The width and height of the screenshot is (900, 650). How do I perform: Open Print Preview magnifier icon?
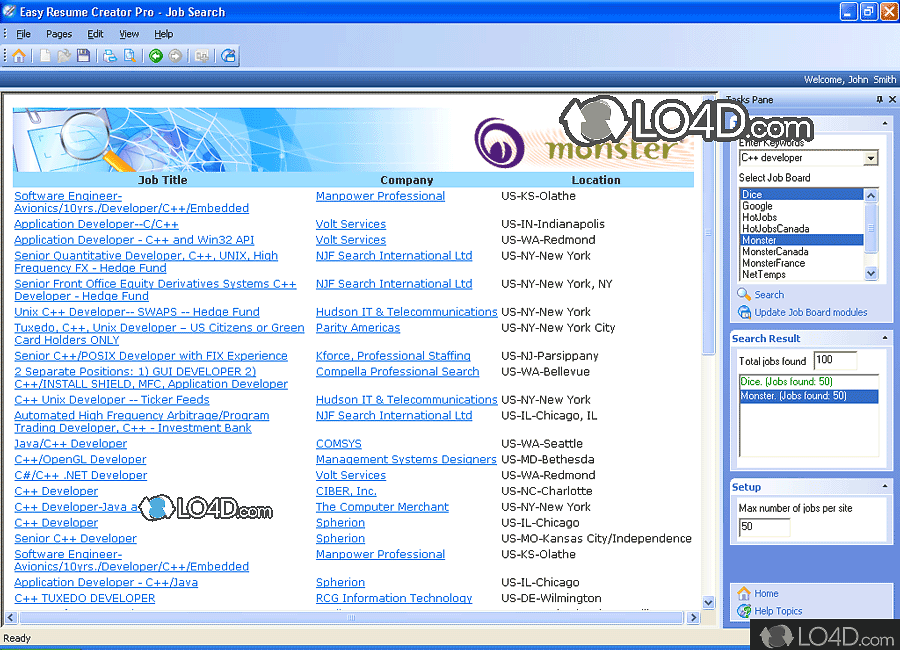coord(130,56)
